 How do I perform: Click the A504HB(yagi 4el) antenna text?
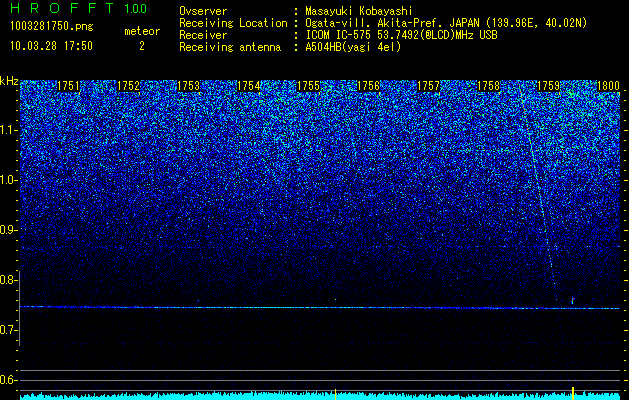[x=353, y=47]
